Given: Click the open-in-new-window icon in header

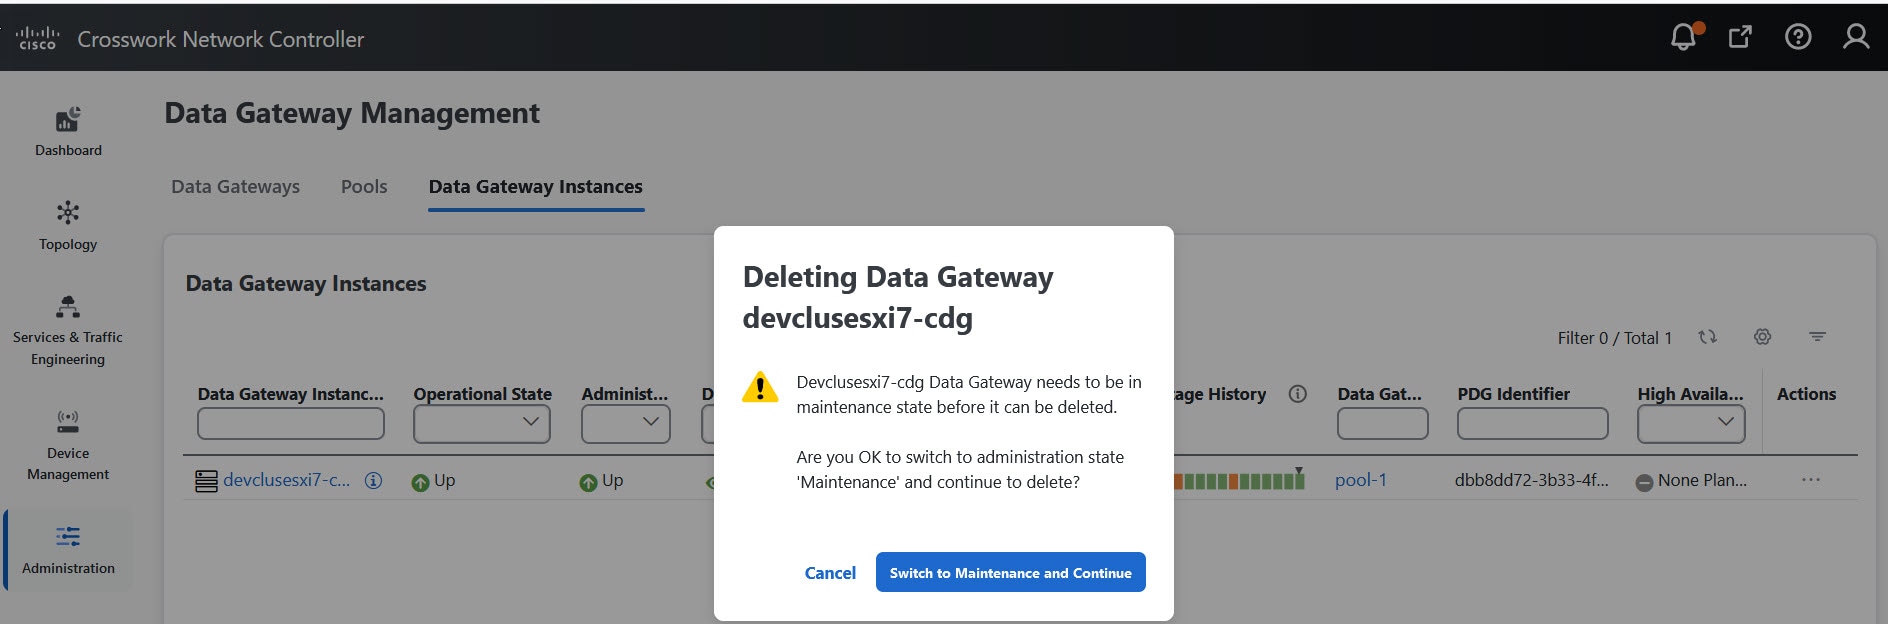Looking at the screenshot, I should [x=1740, y=37].
